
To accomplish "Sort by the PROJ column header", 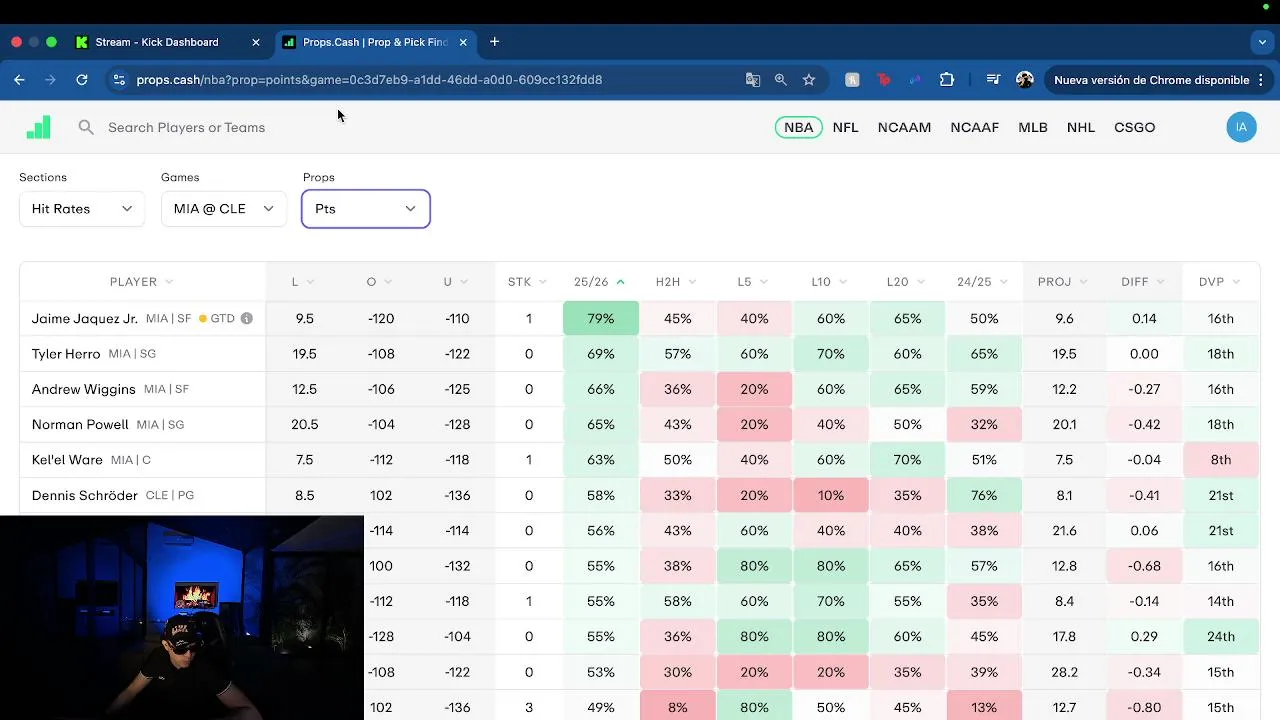I will point(1063,282).
